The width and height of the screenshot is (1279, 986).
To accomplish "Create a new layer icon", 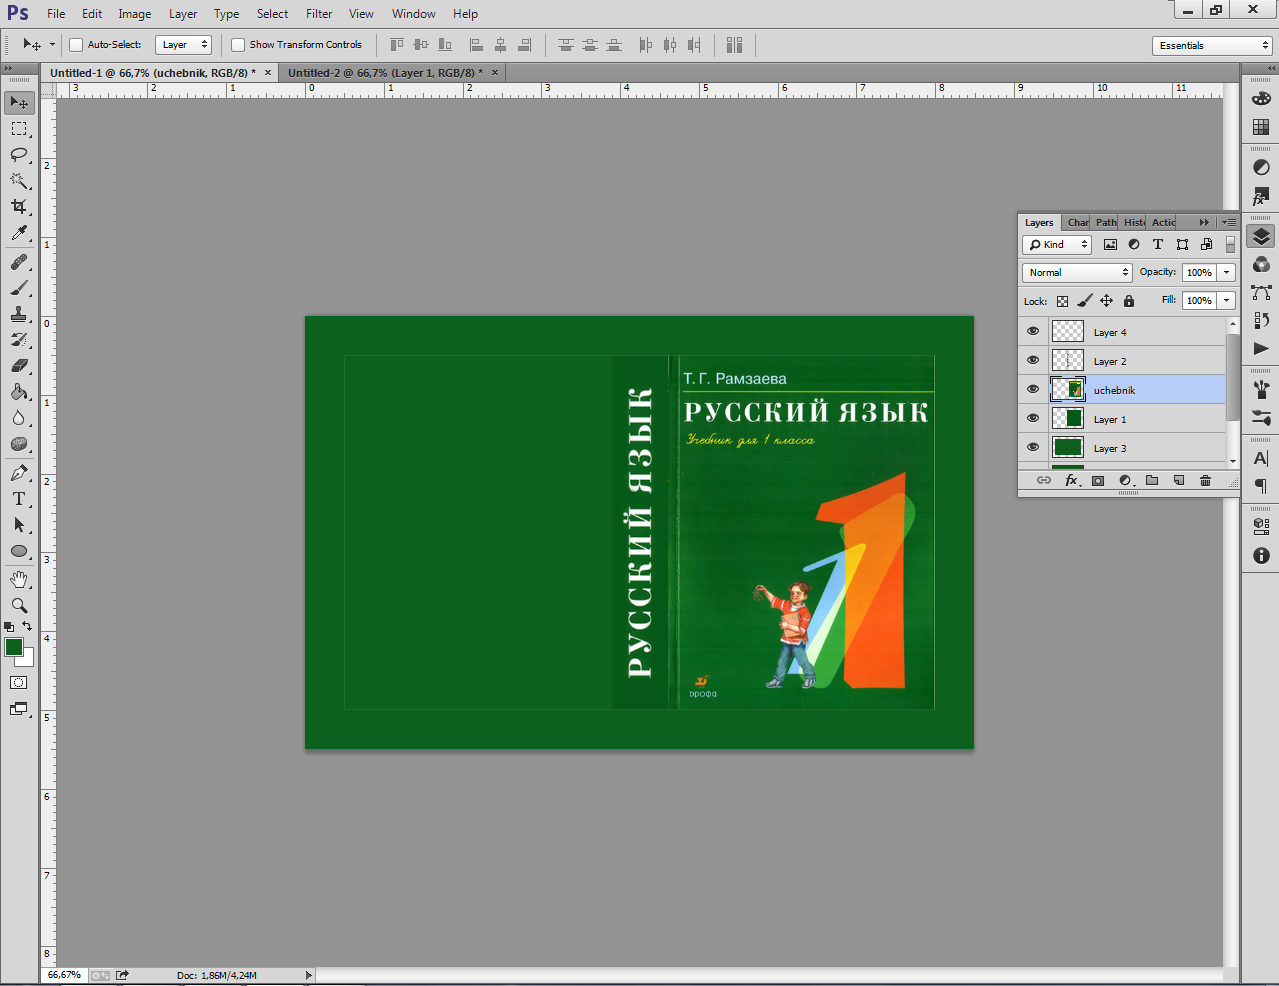I will tap(1179, 481).
